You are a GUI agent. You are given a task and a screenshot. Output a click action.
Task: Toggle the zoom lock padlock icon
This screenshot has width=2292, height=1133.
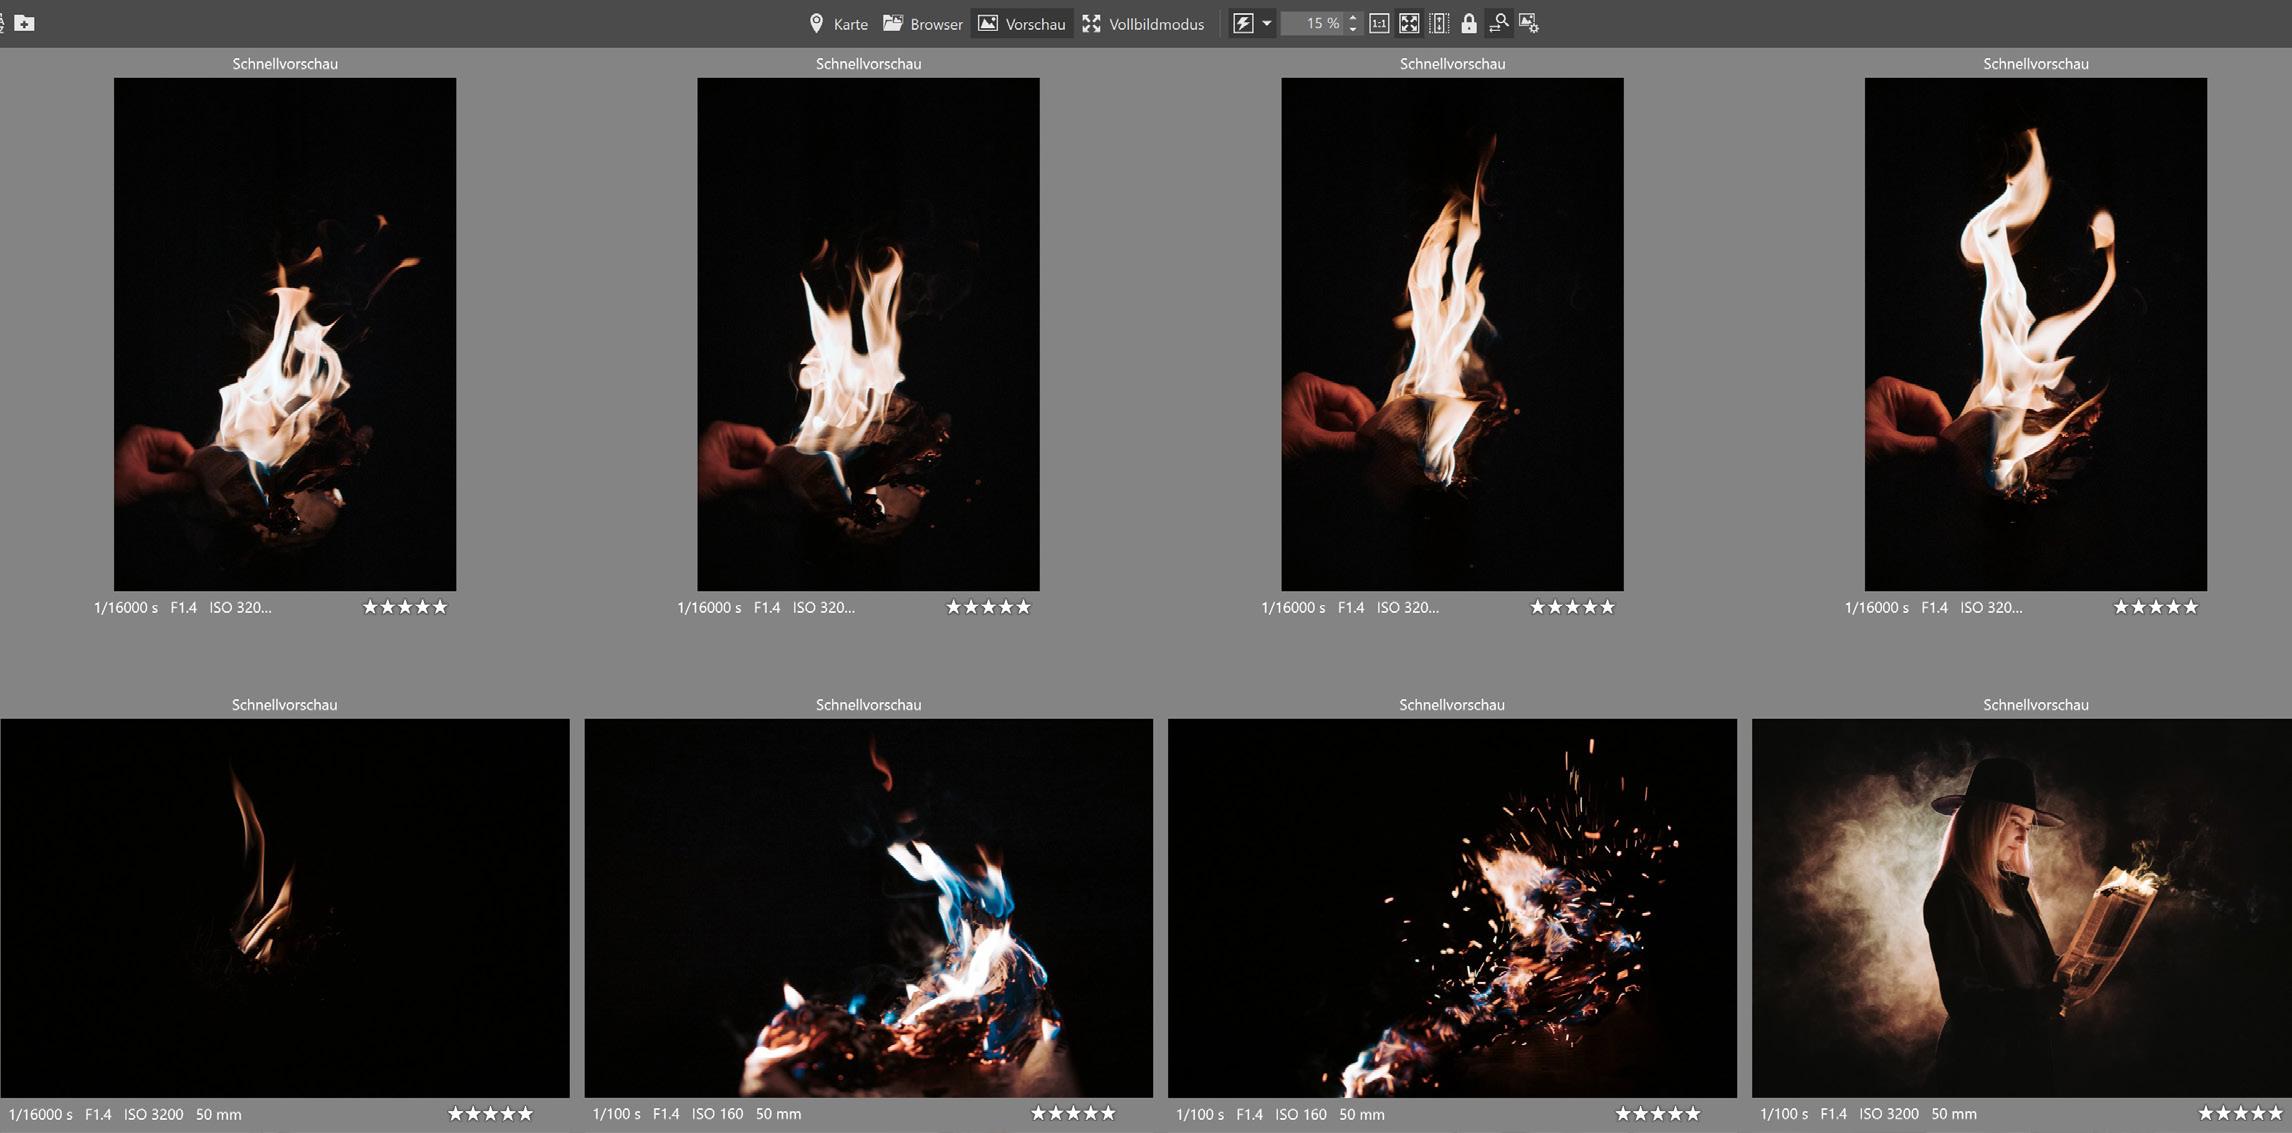pyautogui.click(x=1468, y=23)
